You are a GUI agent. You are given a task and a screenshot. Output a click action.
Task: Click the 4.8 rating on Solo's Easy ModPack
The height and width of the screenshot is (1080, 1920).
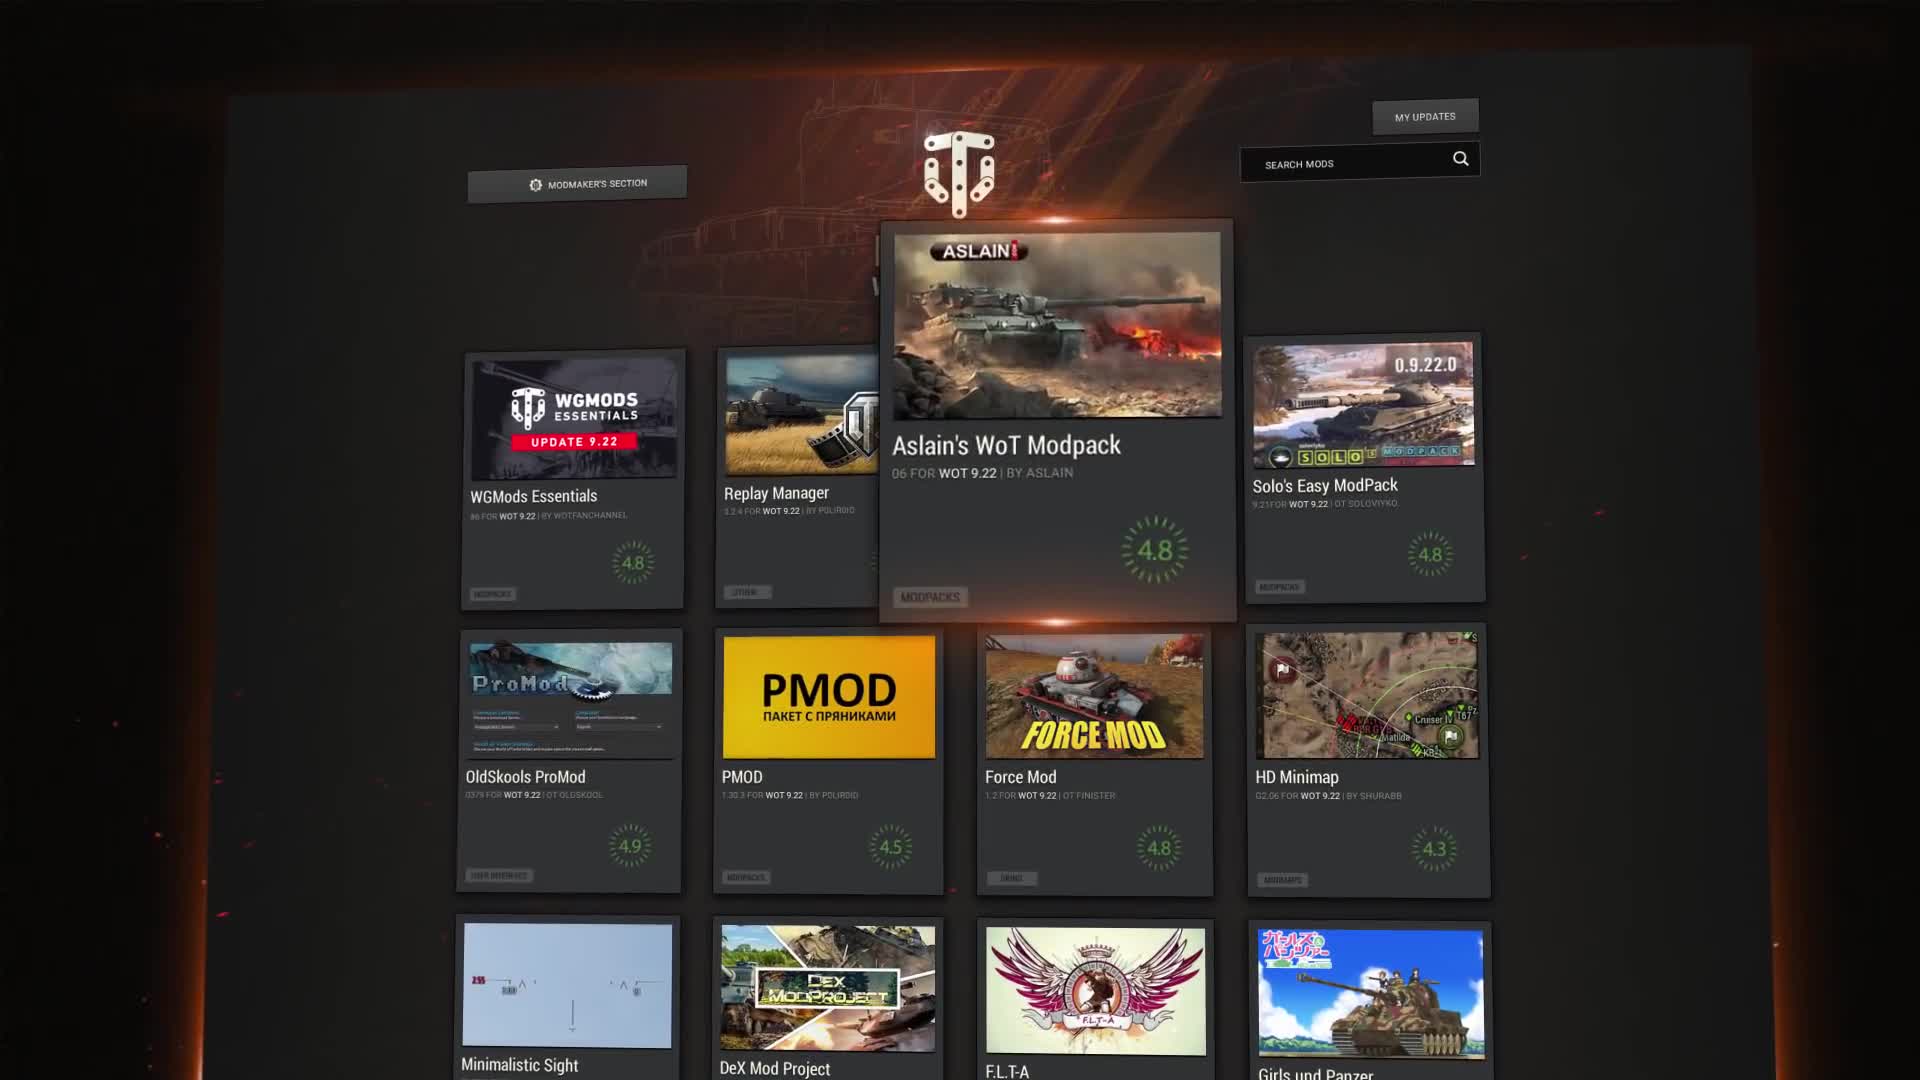pos(1430,554)
